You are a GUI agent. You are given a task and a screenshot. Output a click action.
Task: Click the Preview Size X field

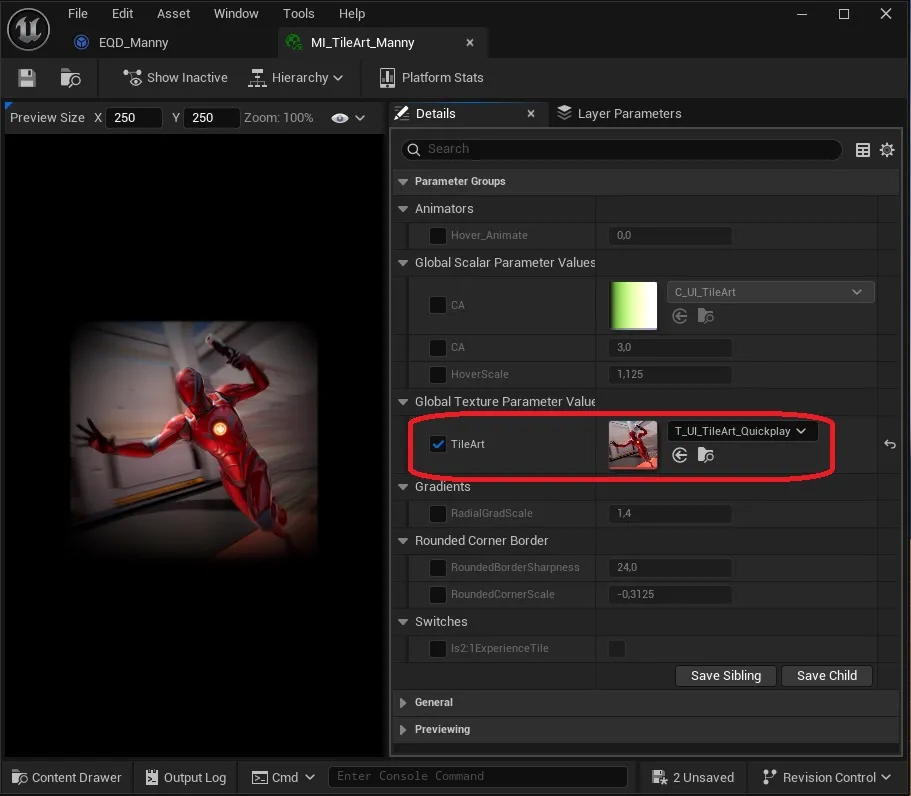134,118
